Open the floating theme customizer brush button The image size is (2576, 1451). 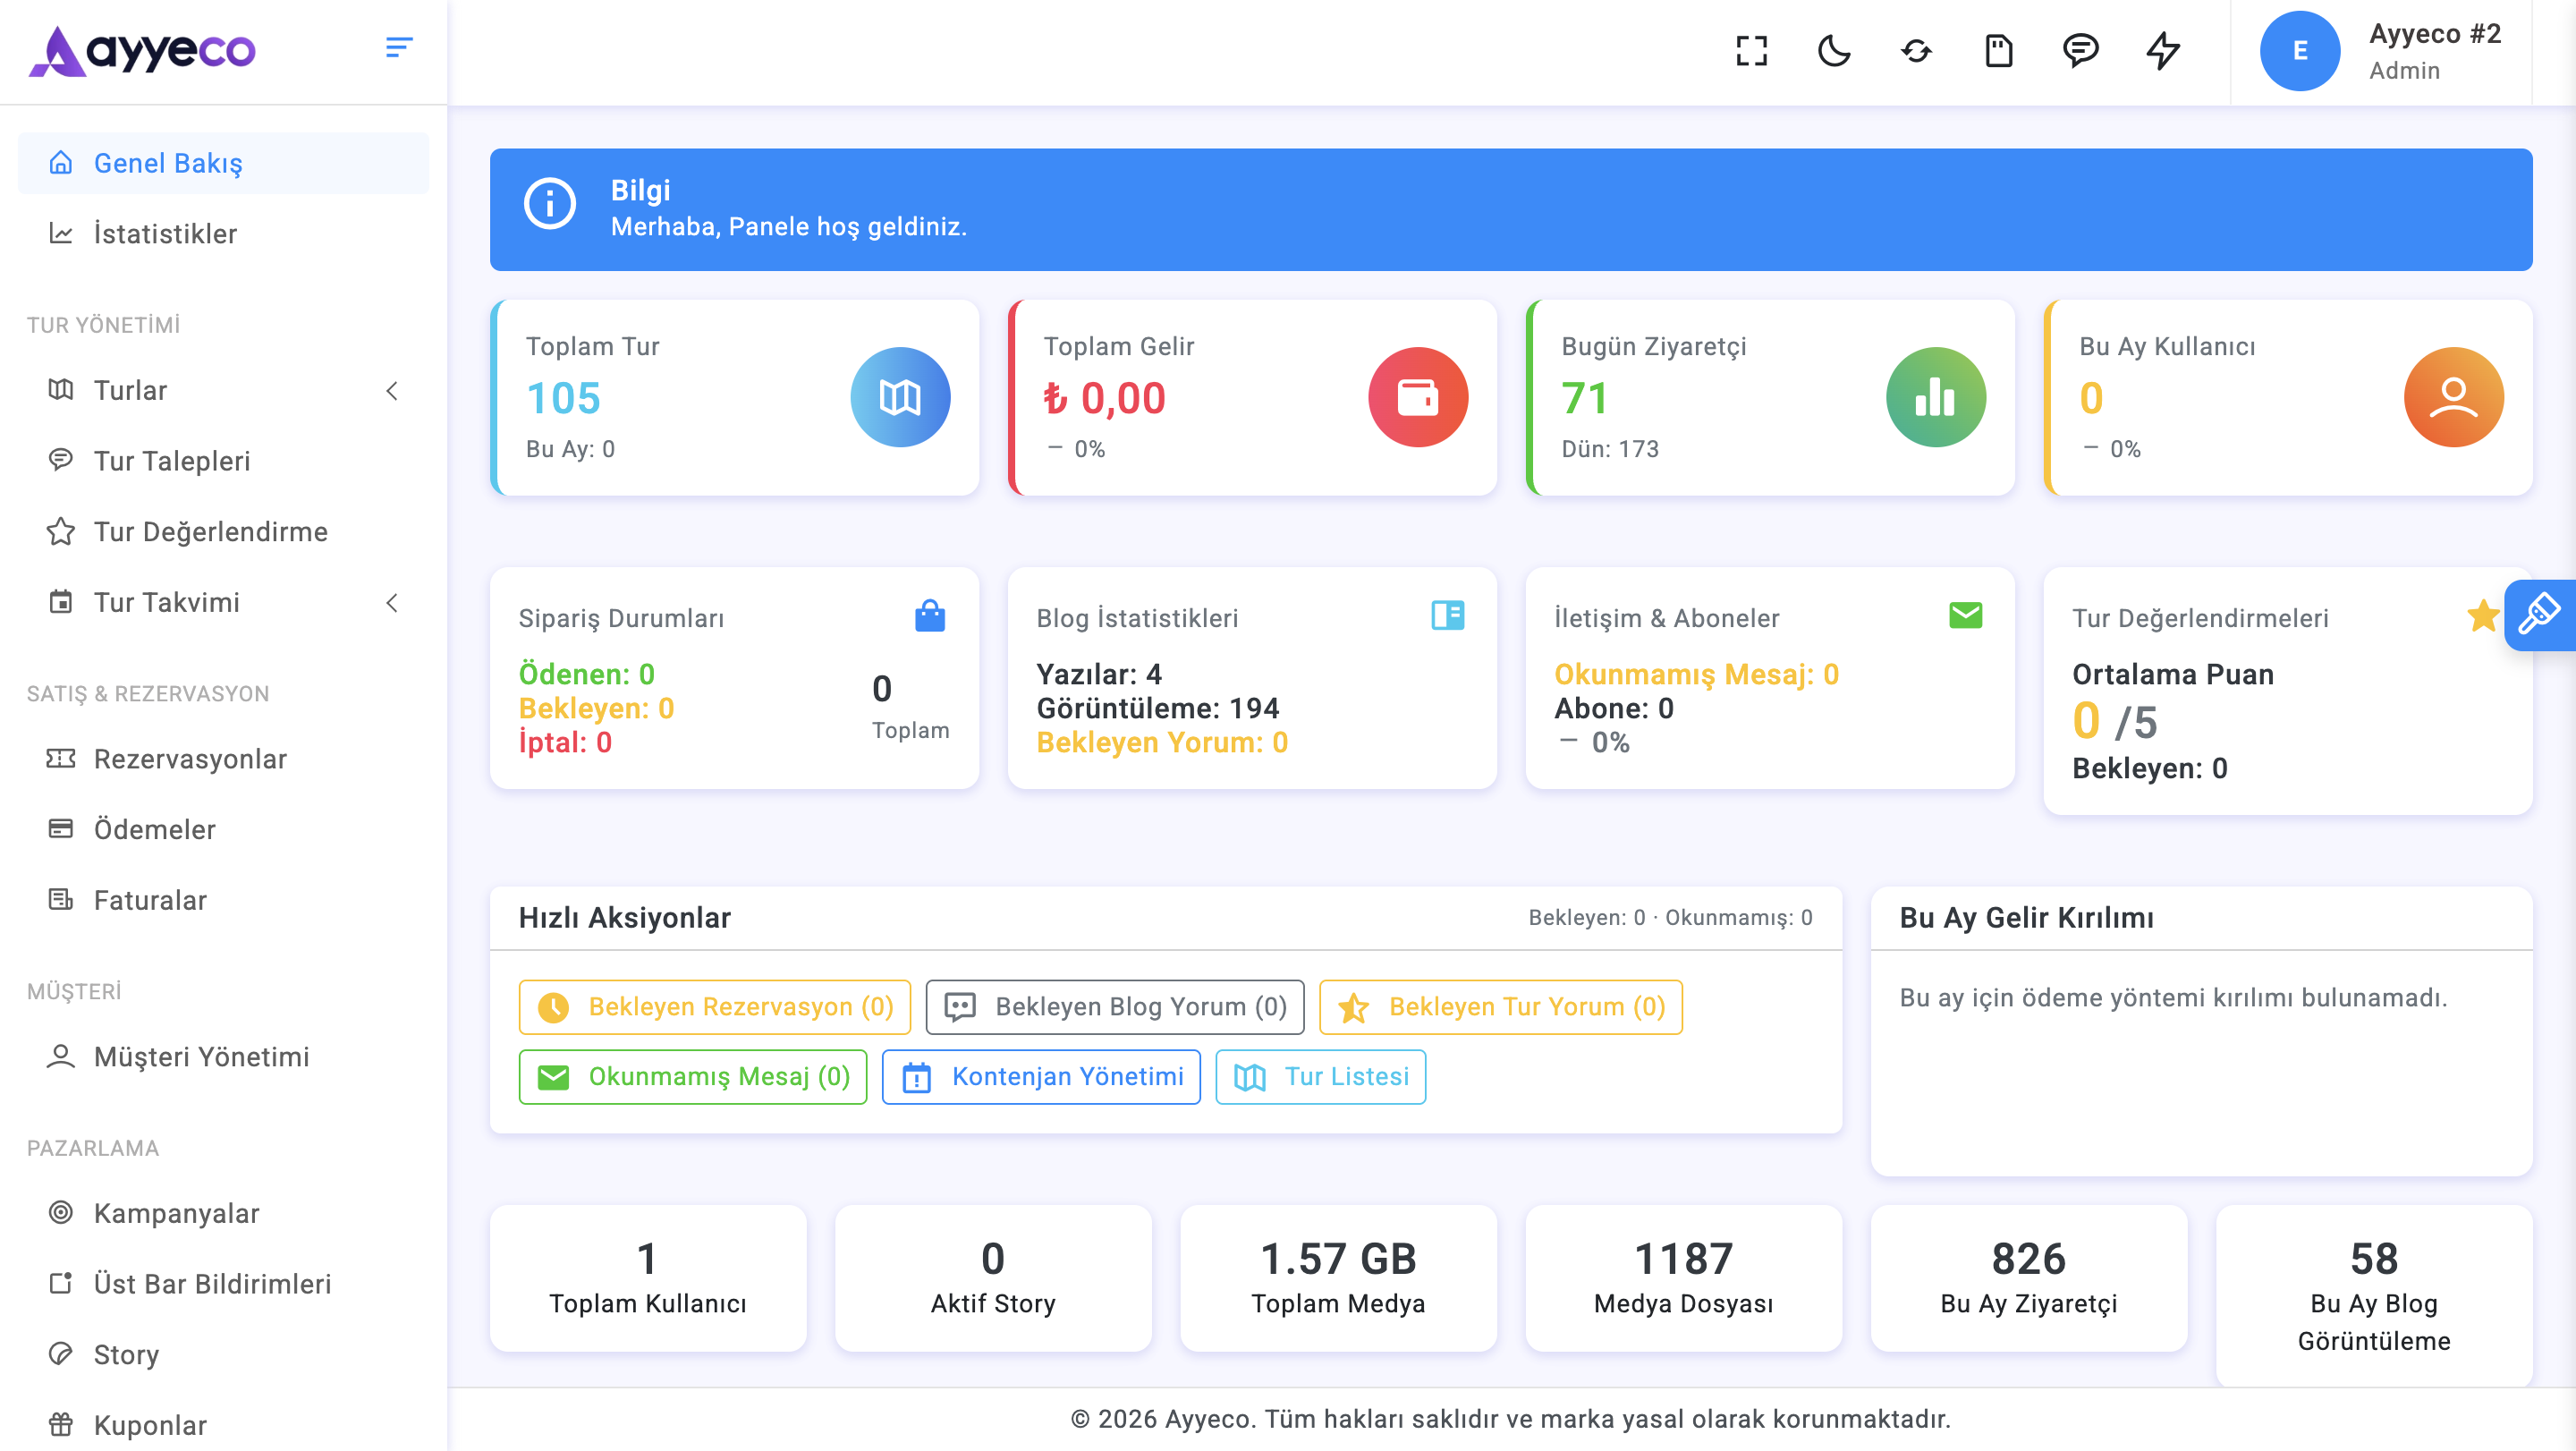click(2540, 614)
